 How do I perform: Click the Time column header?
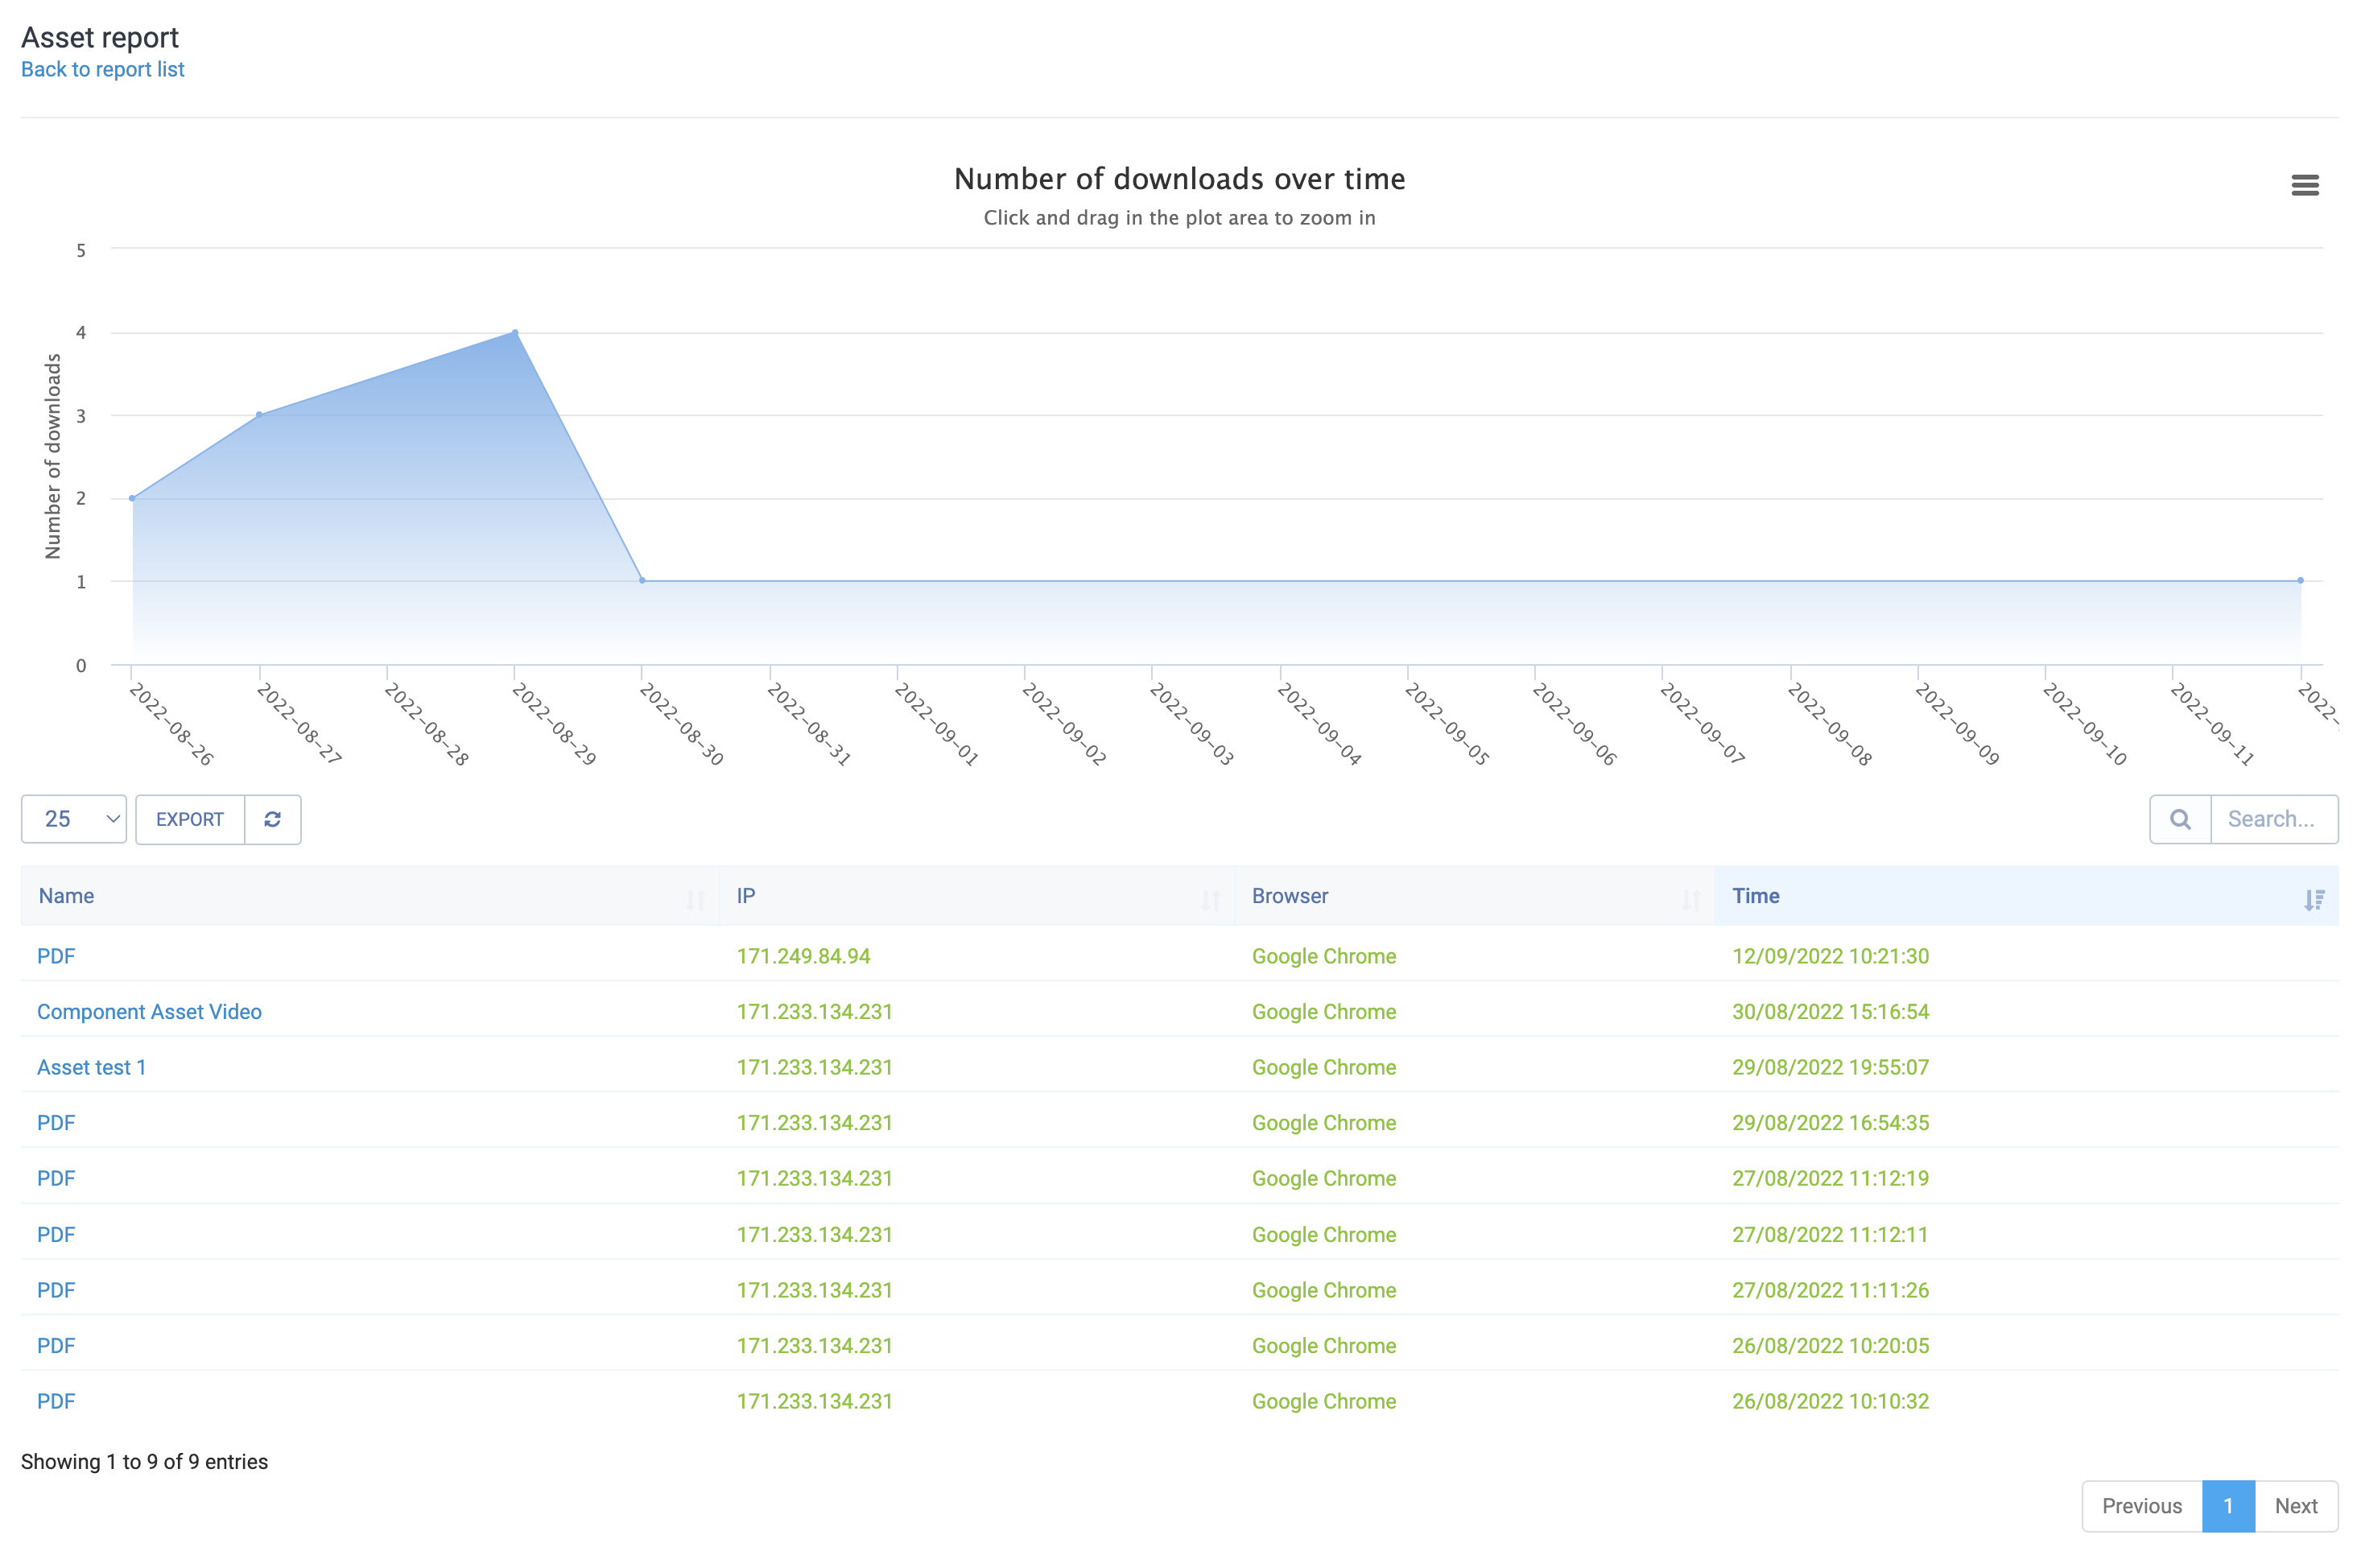[1755, 895]
